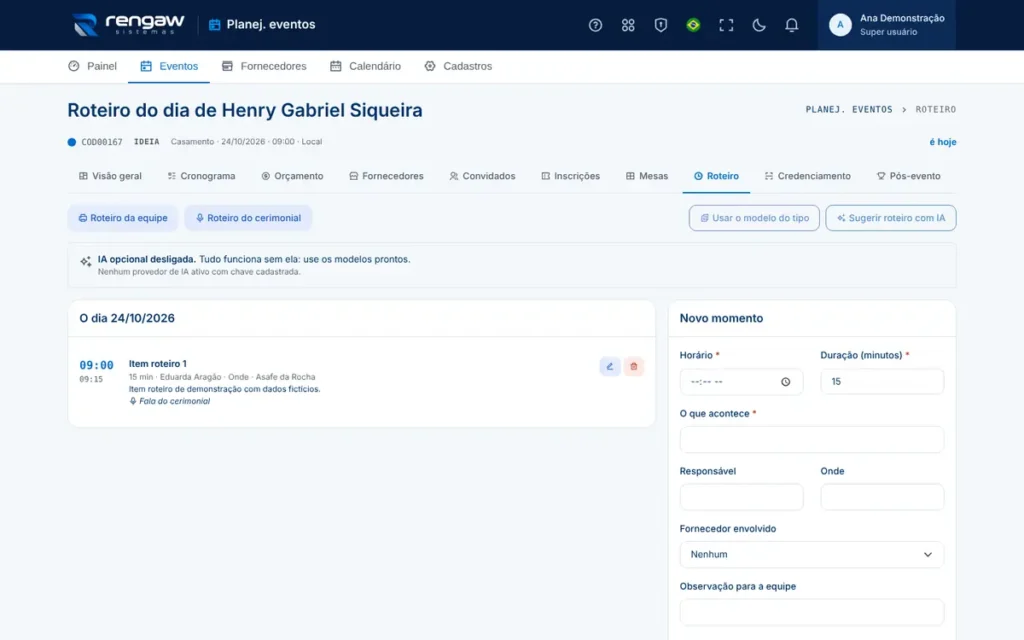Switch to Cronograma tab
This screenshot has height=640, width=1024.
(x=201, y=176)
